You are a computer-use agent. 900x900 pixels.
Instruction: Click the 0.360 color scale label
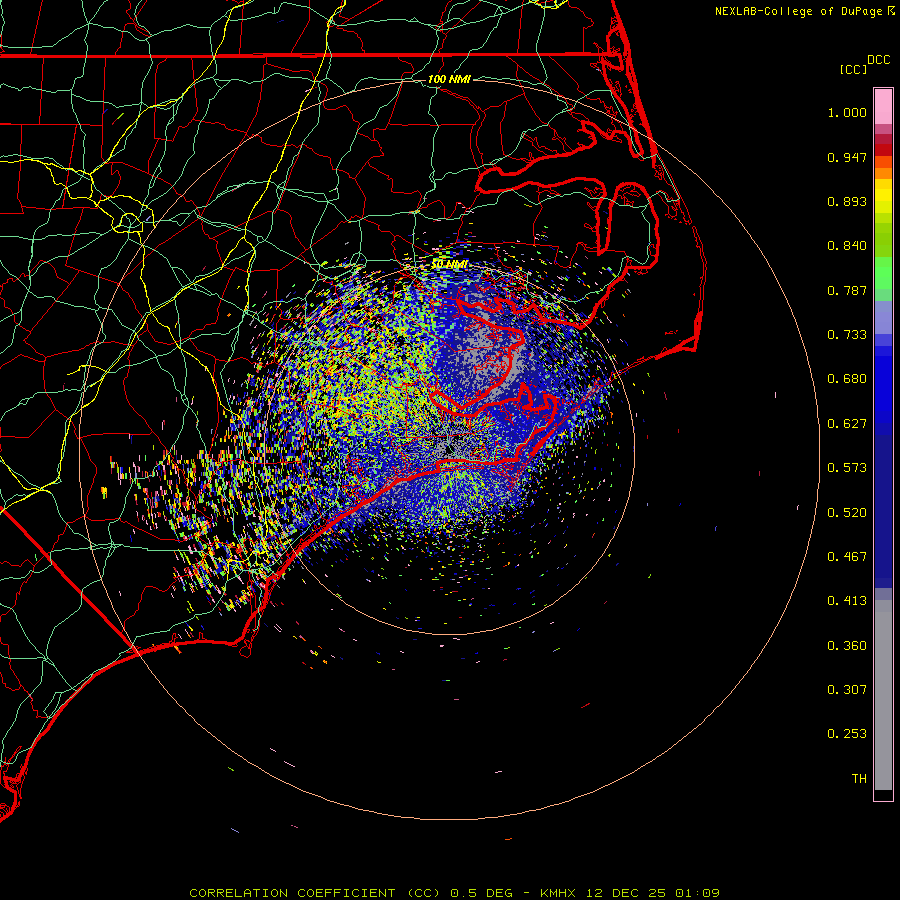[x=847, y=646]
